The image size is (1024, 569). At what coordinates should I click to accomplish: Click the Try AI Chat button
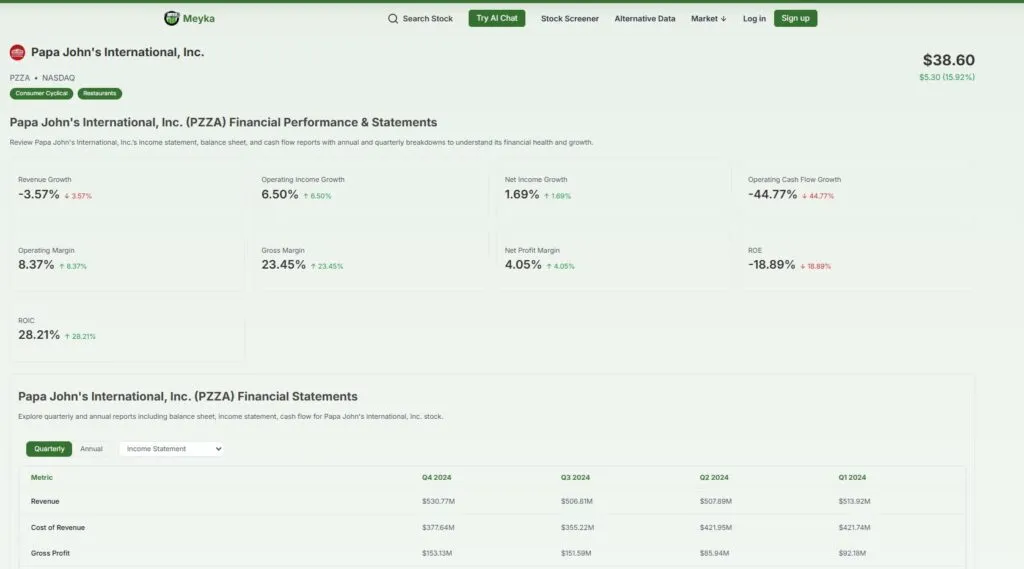[496, 18]
